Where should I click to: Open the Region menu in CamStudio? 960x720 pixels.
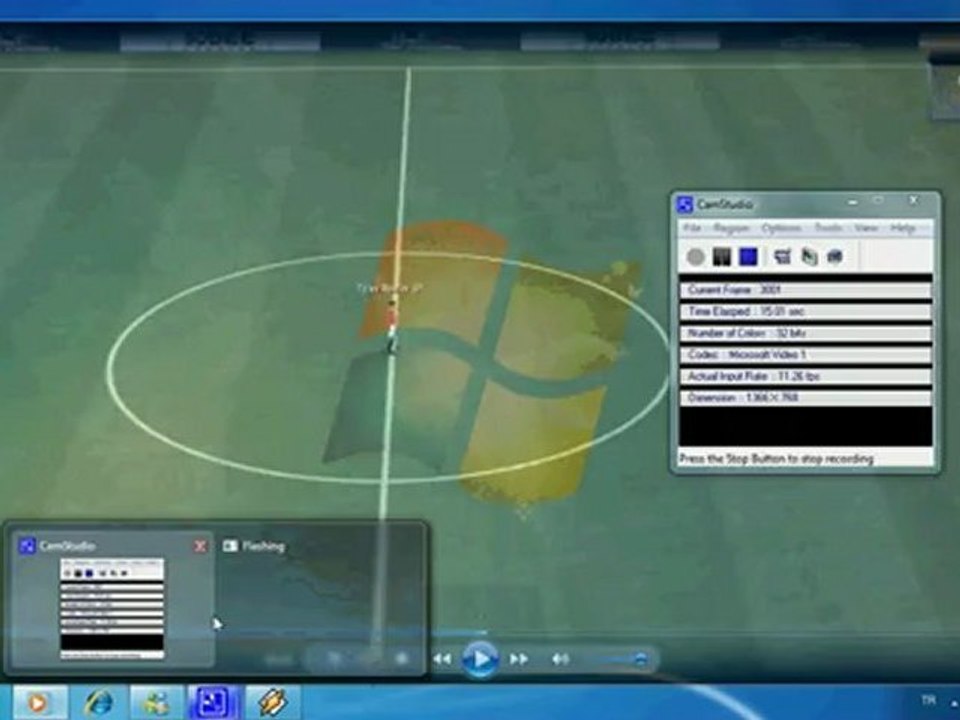coord(731,228)
